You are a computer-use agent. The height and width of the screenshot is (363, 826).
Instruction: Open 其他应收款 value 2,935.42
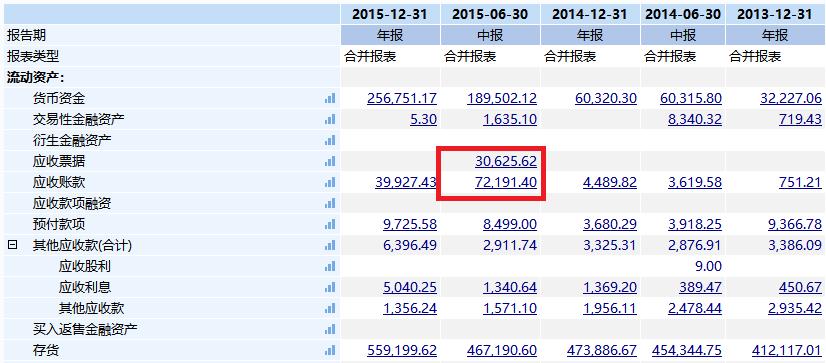coord(795,309)
